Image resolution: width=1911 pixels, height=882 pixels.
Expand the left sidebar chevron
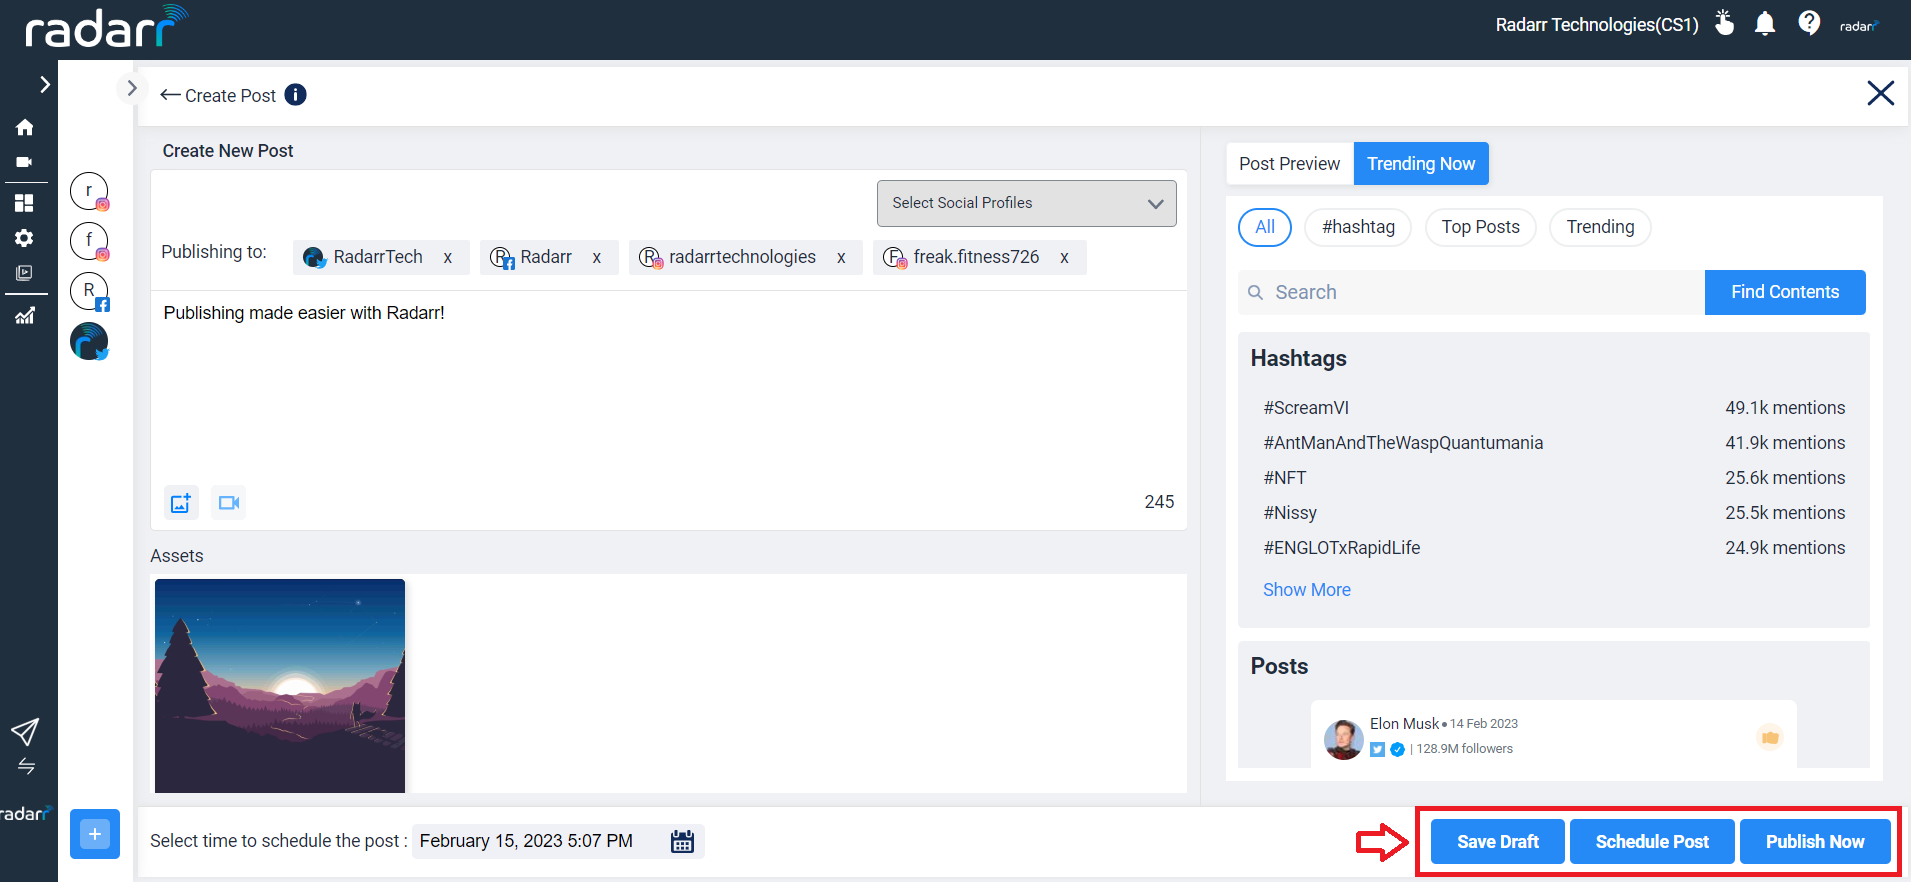coord(44,85)
